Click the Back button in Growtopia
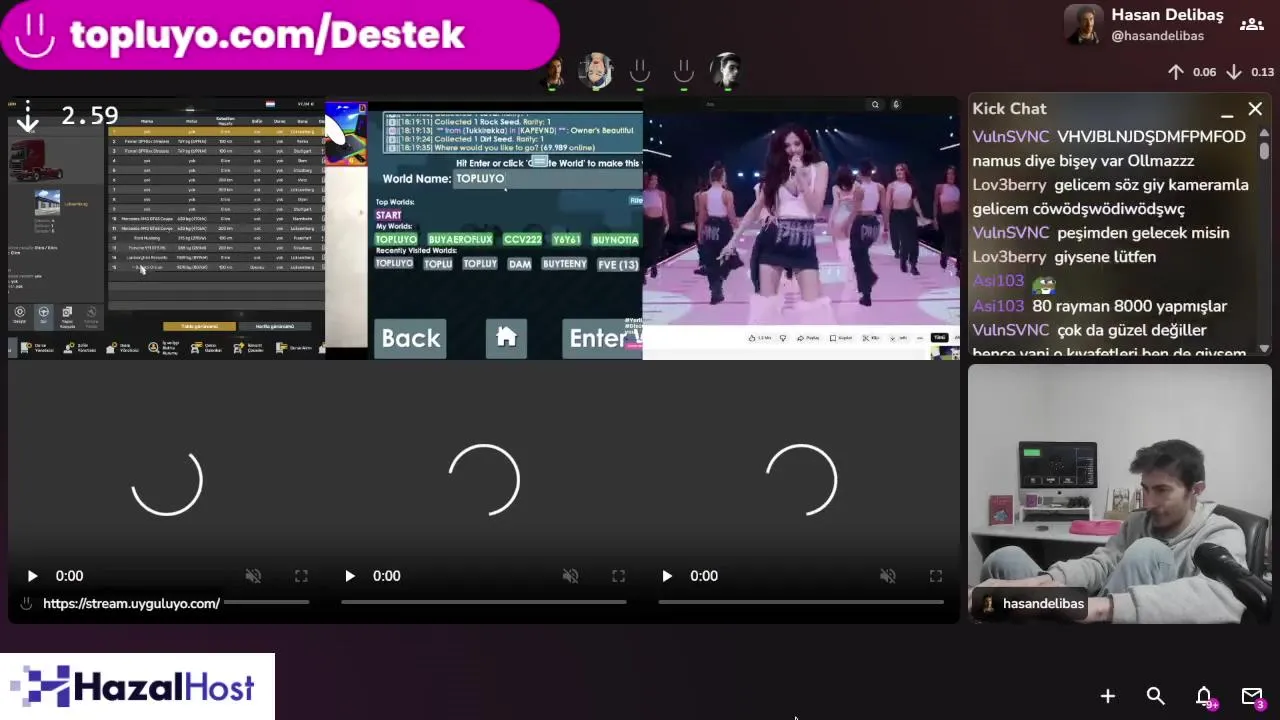The image size is (1280, 720). (x=410, y=338)
